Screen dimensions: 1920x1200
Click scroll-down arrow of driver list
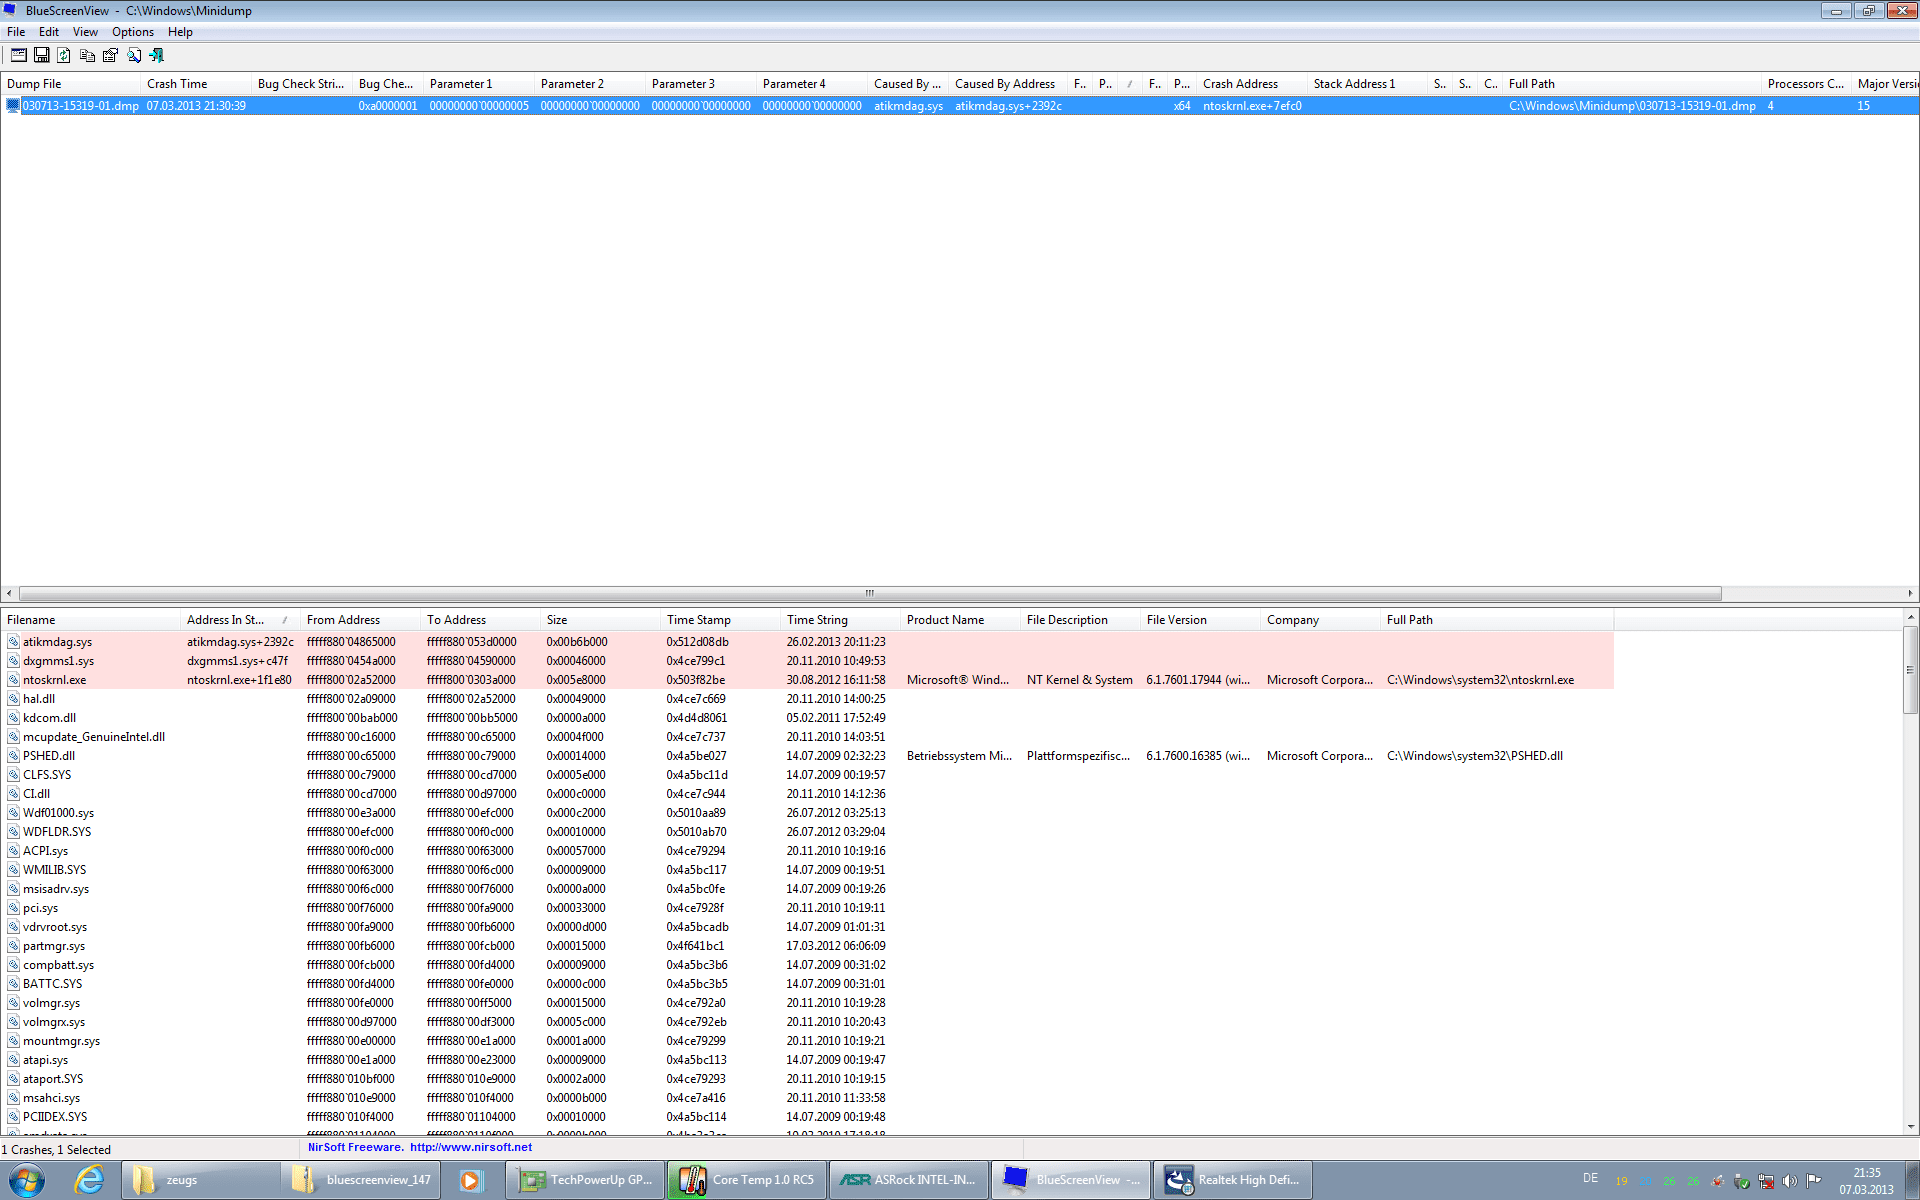click(x=1910, y=1127)
